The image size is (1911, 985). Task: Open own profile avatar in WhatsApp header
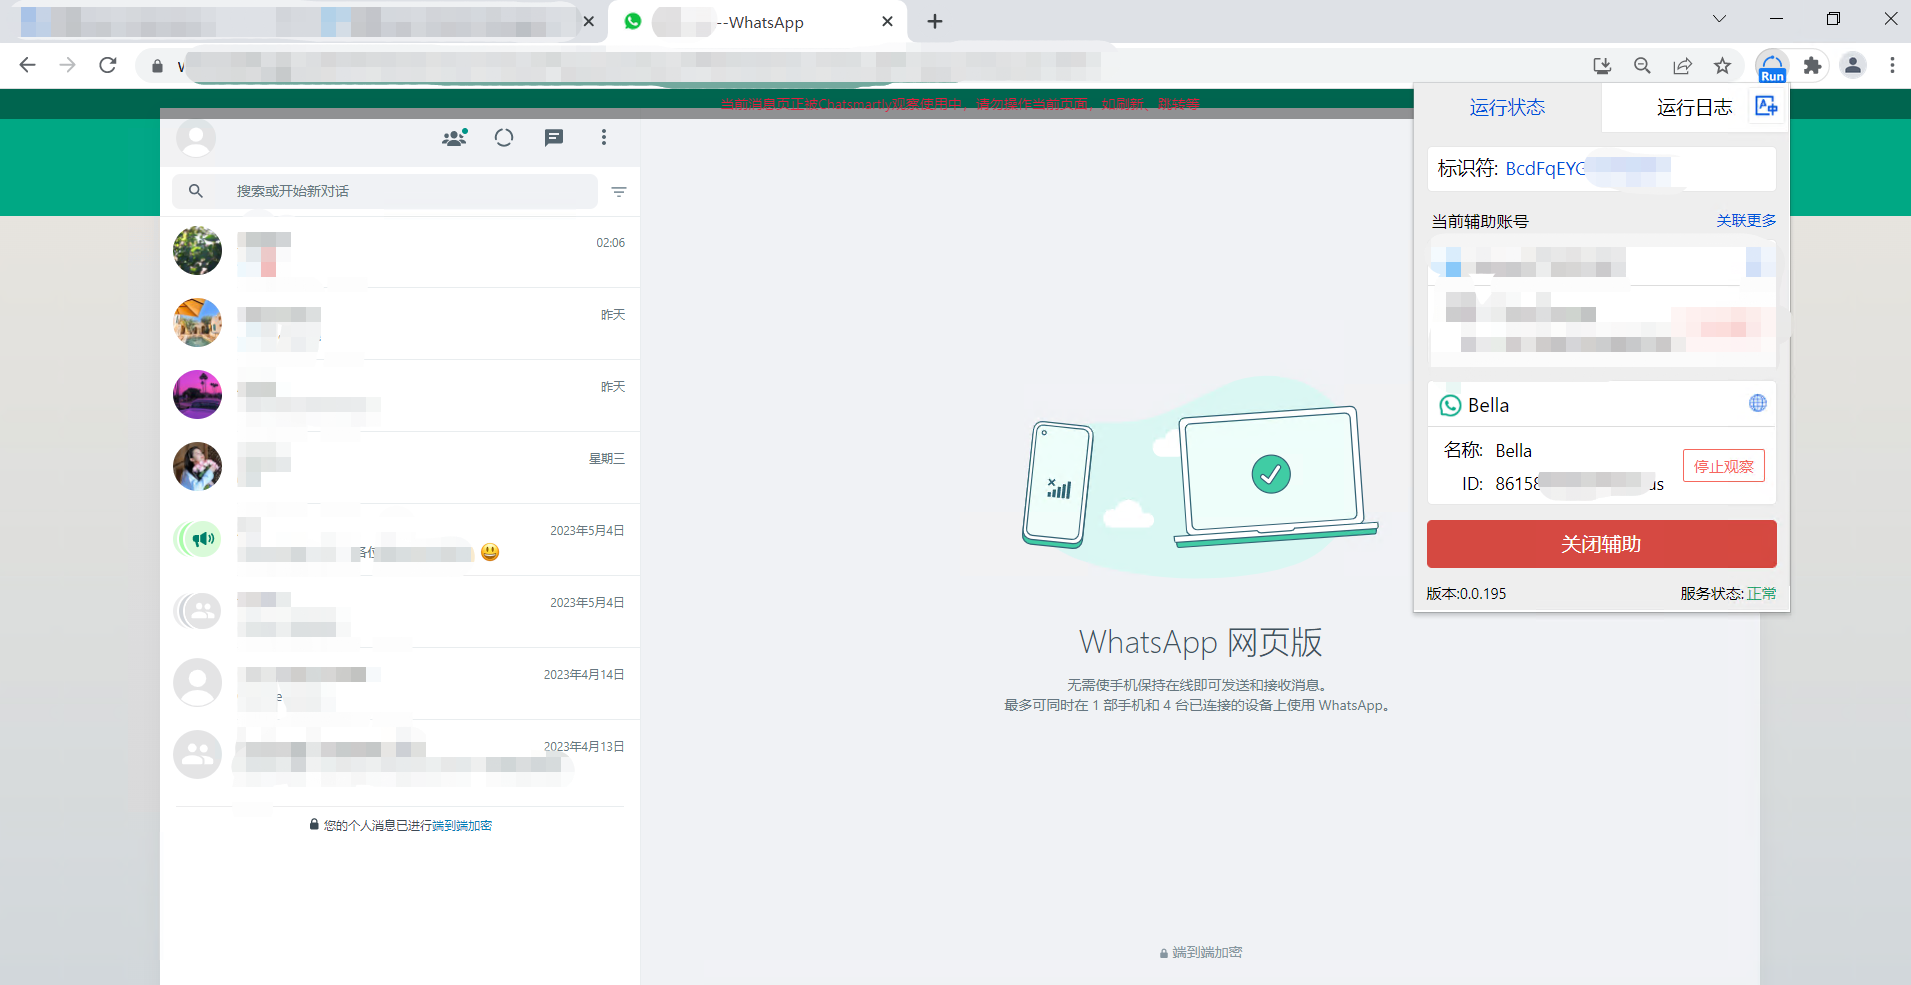(x=196, y=138)
